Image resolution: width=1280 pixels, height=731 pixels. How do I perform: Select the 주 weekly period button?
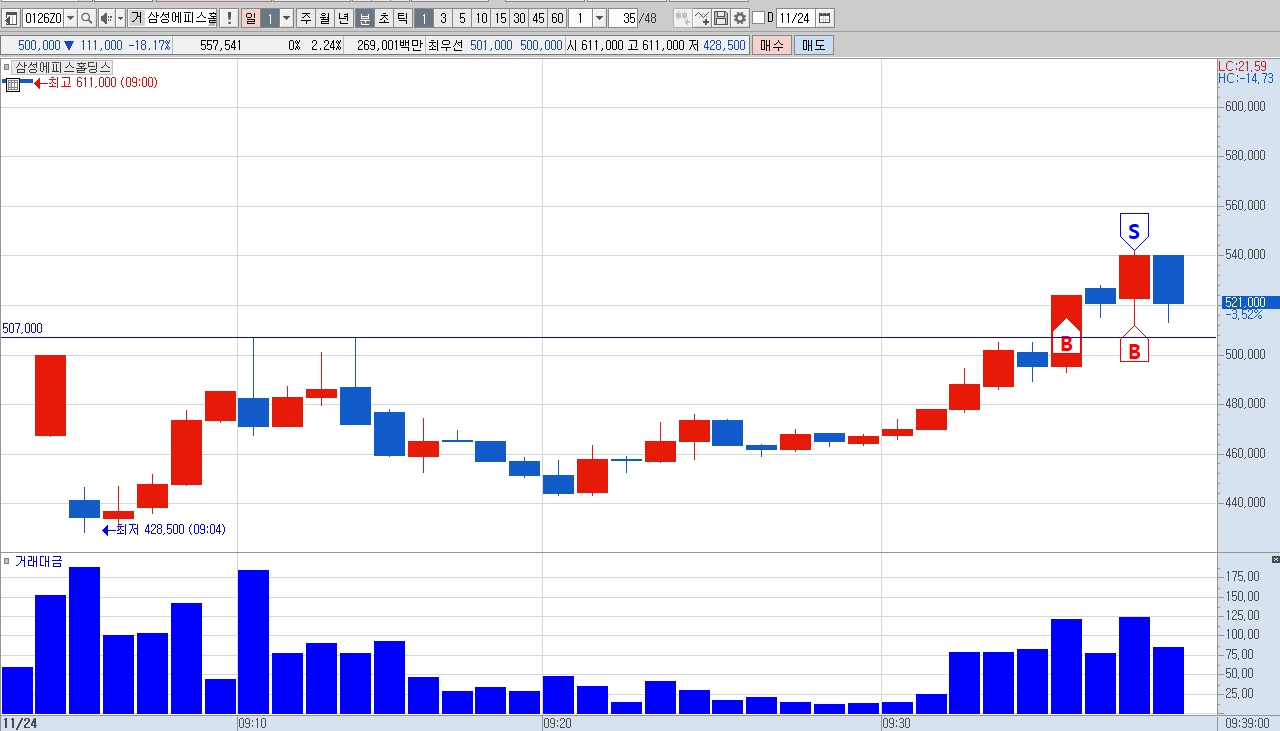pyautogui.click(x=305, y=18)
